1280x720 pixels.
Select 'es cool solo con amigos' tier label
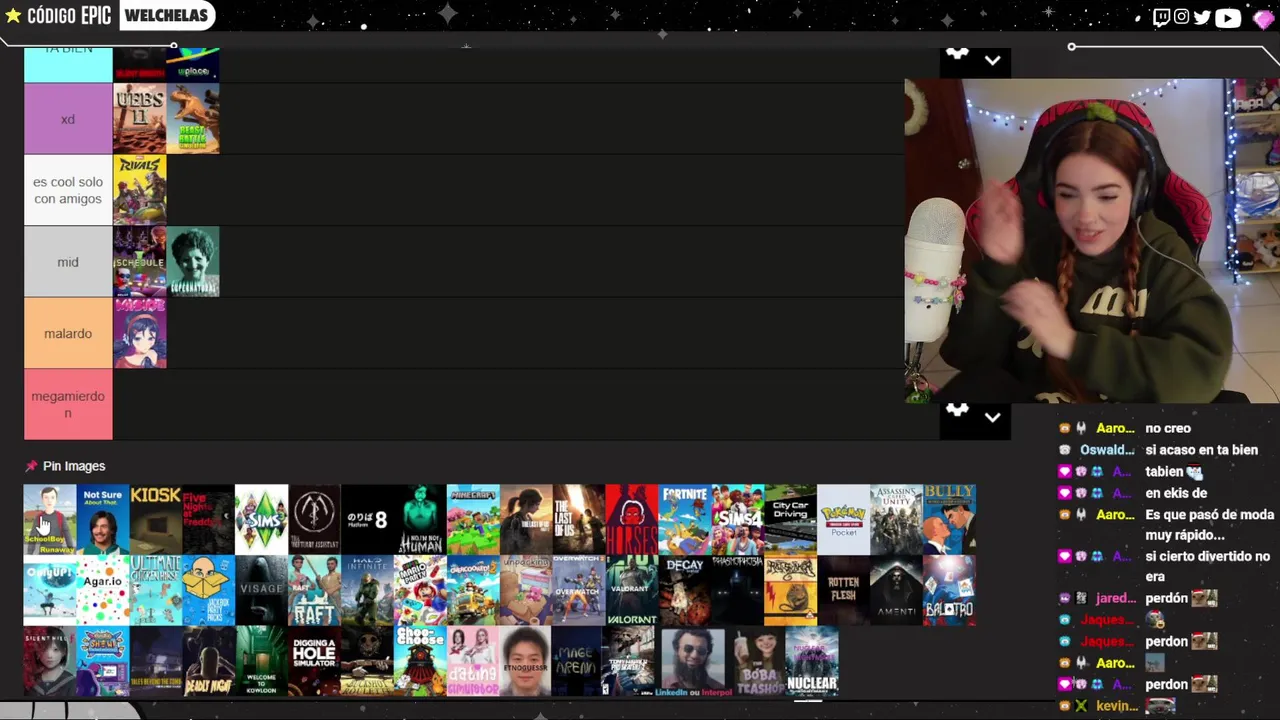coord(68,190)
